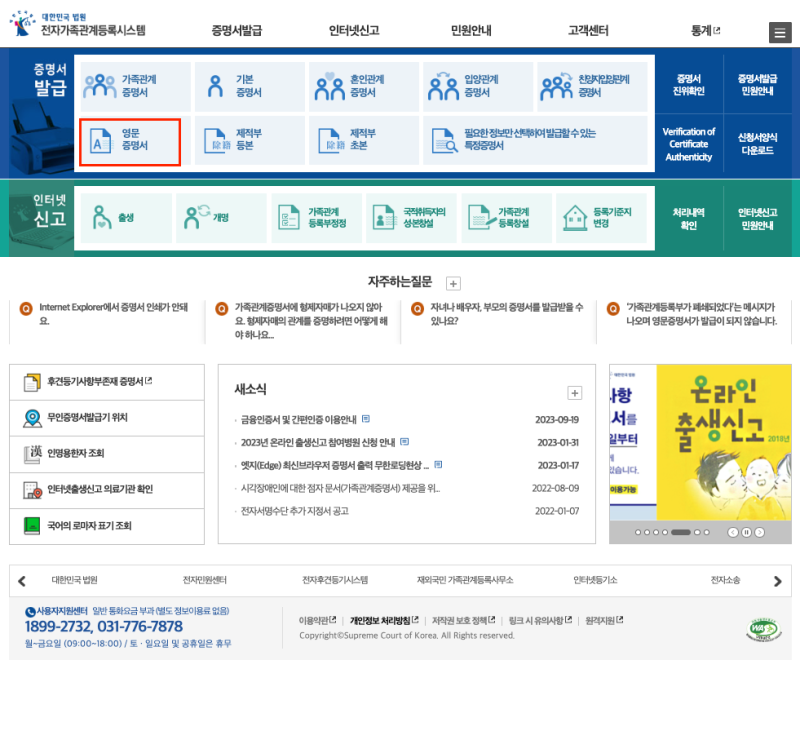
Task: Expand 자주하는질문 with the plus button
Action: pos(453,284)
